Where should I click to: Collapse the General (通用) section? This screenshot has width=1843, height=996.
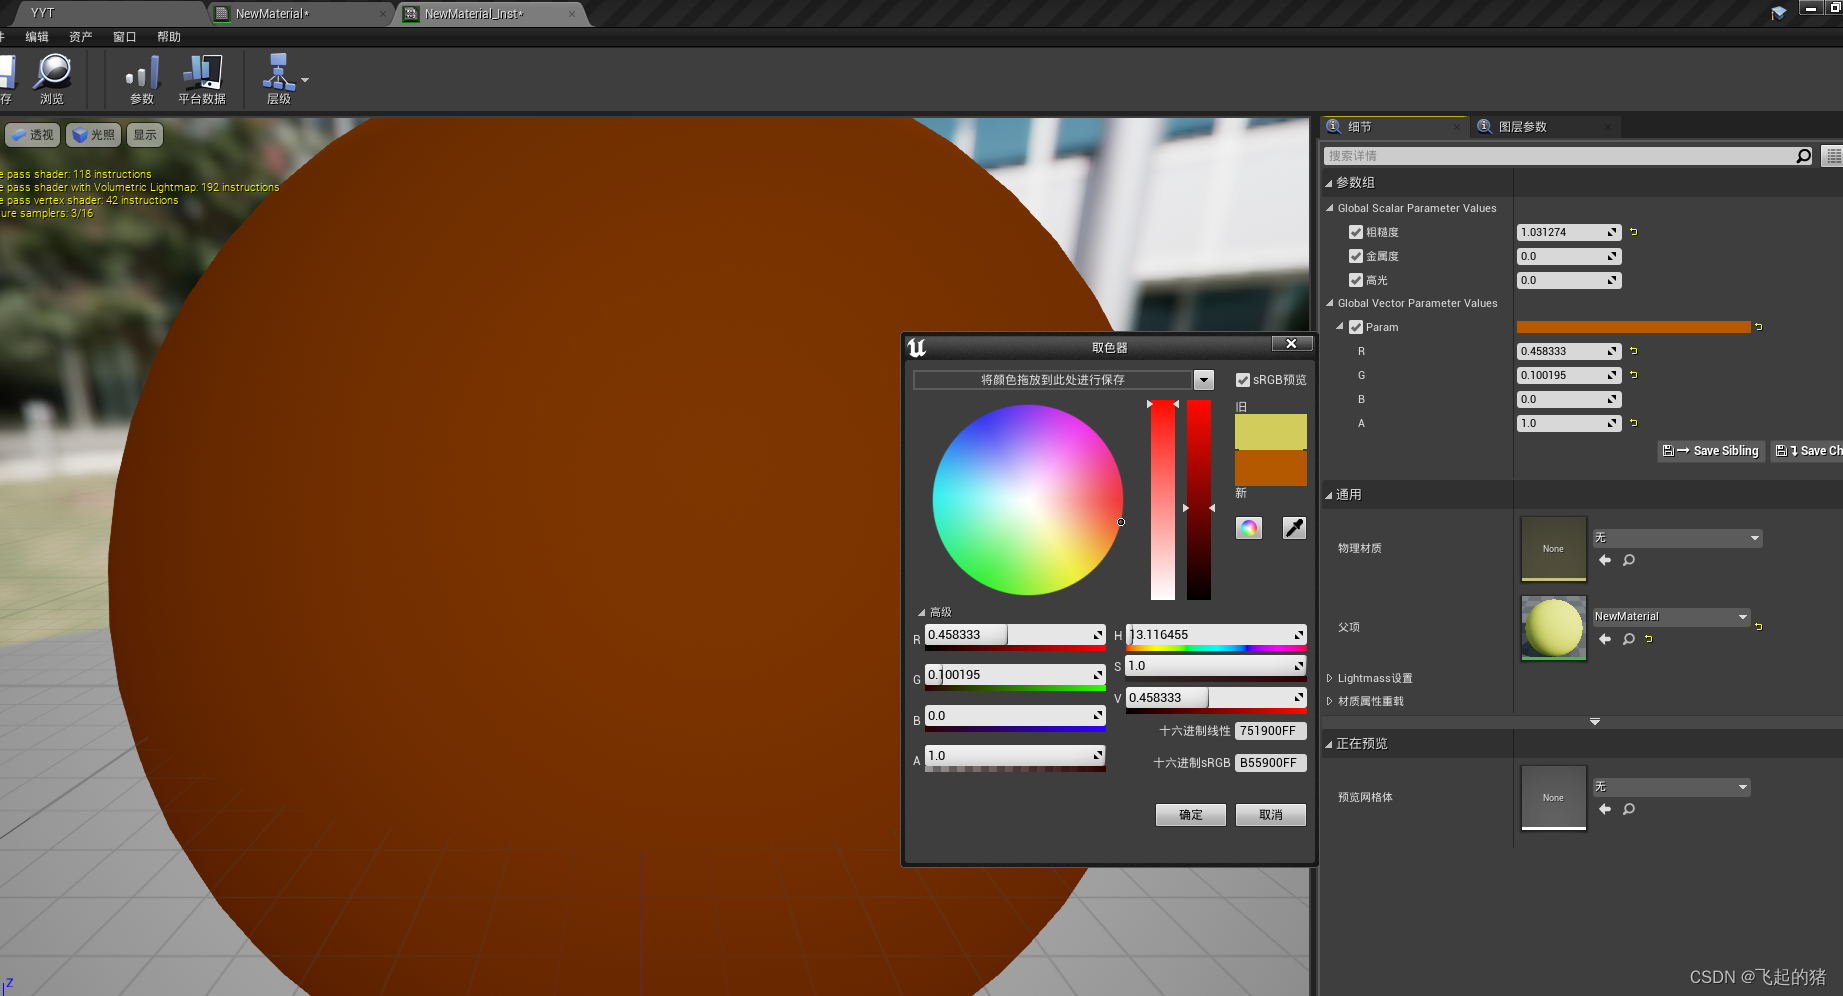pos(1329,495)
